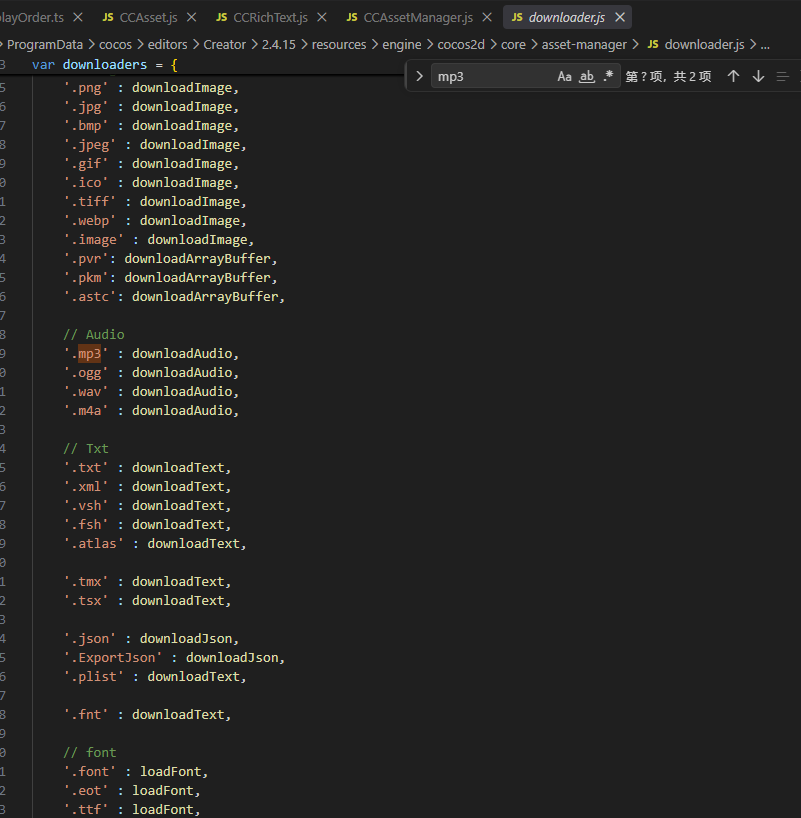
Task: Click the highlighted mp3 match in code
Action: 89,354
